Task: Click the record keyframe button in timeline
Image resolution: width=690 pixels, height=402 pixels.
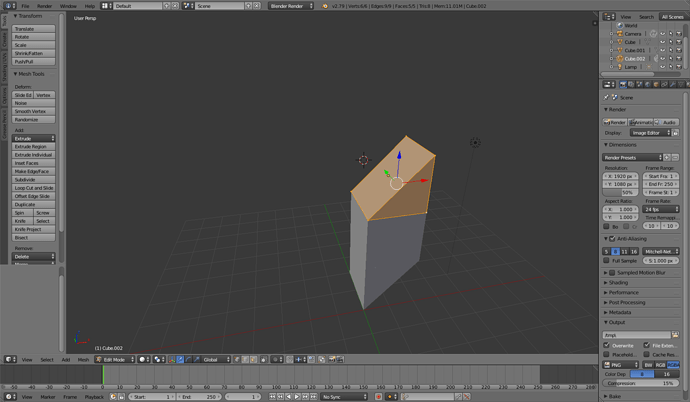Action: (378, 397)
